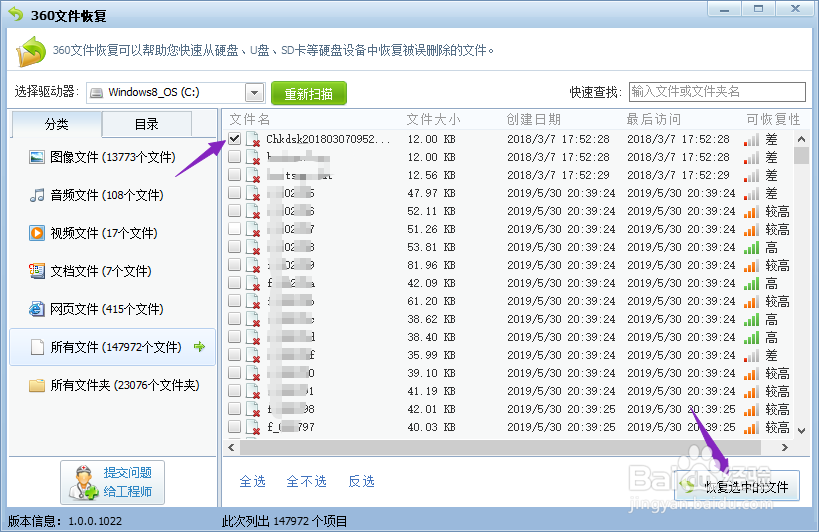Screen dimensions: 819x532
Task: Click the 360 file recovery title logo
Action: [16, 15]
